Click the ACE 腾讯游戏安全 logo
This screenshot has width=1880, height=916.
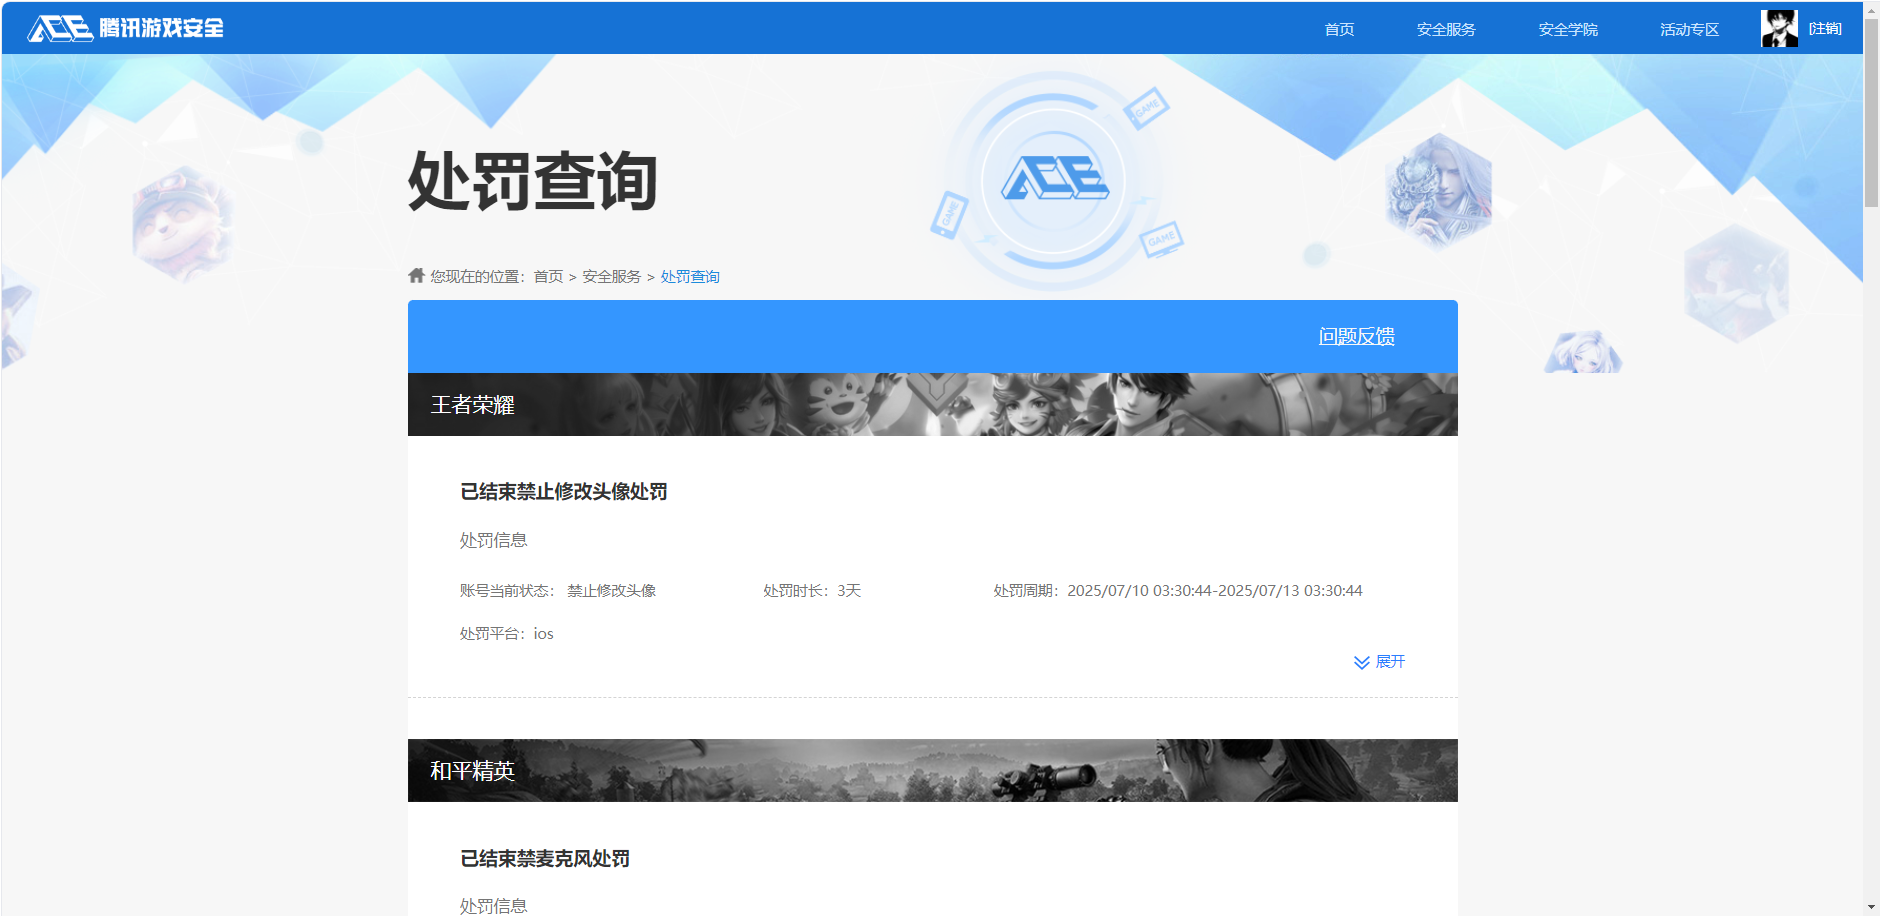click(126, 28)
